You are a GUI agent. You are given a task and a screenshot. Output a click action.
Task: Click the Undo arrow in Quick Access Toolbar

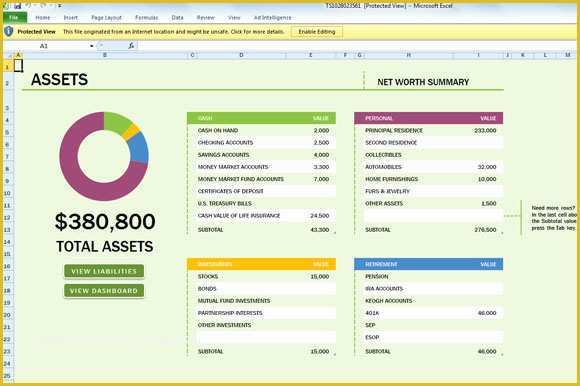(28, 6)
